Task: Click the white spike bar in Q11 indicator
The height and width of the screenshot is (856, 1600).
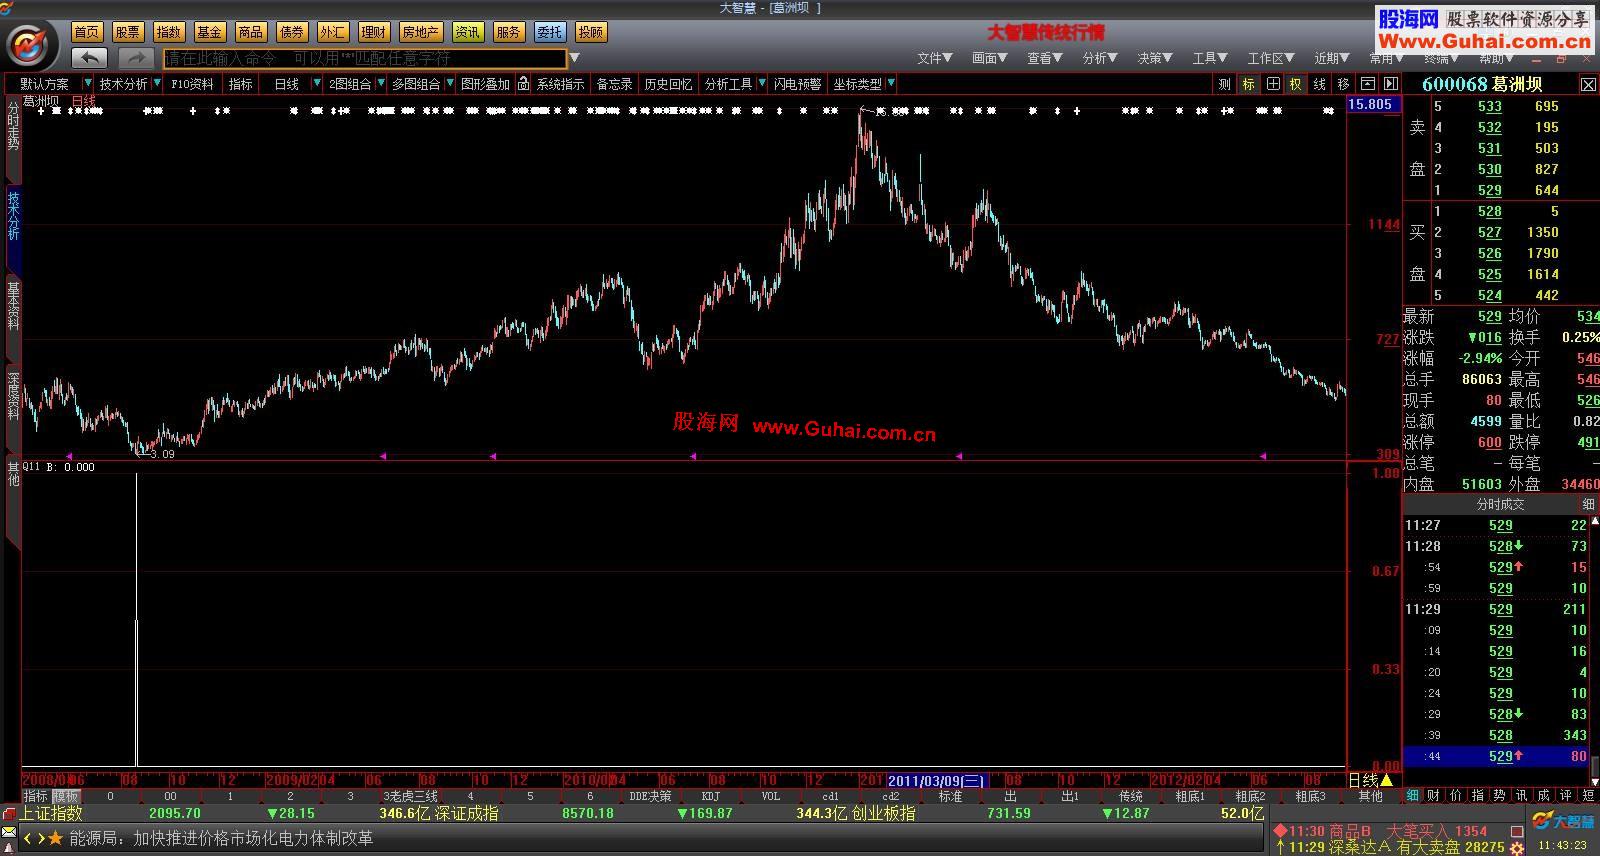Action: (x=136, y=620)
